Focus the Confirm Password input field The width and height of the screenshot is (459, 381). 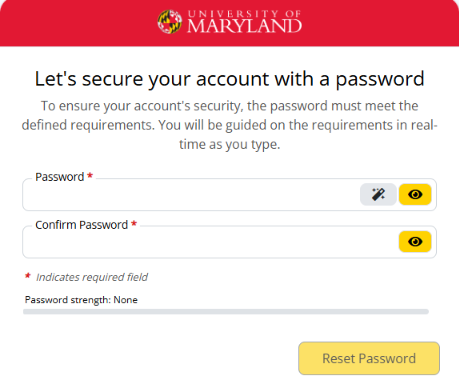pos(210,242)
